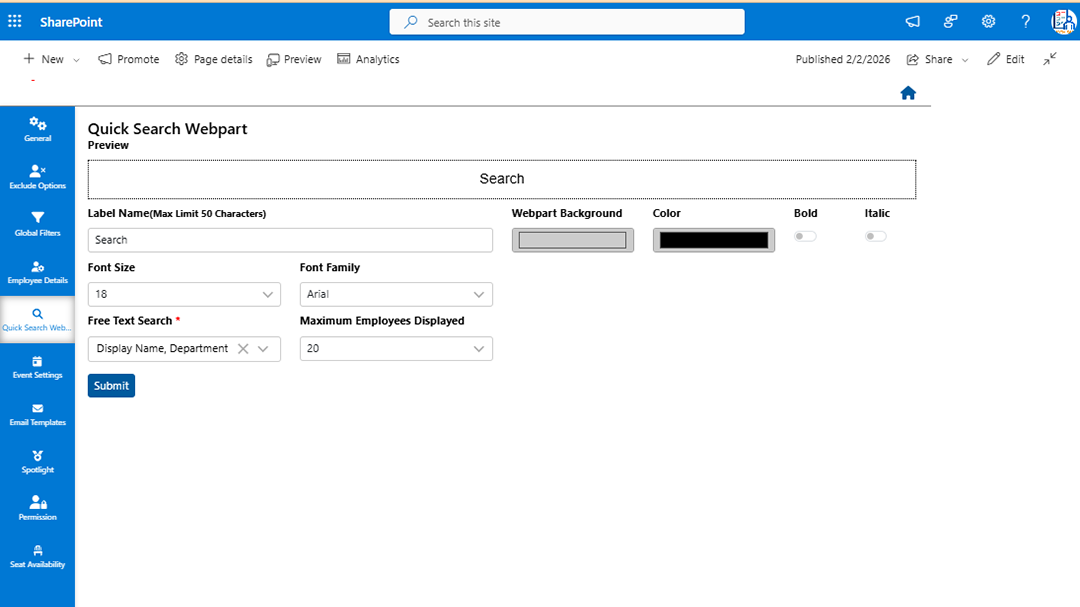Image resolution: width=1080 pixels, height=607 pixels.
Task: Click the home icon above the page
Action: [907, 92]
